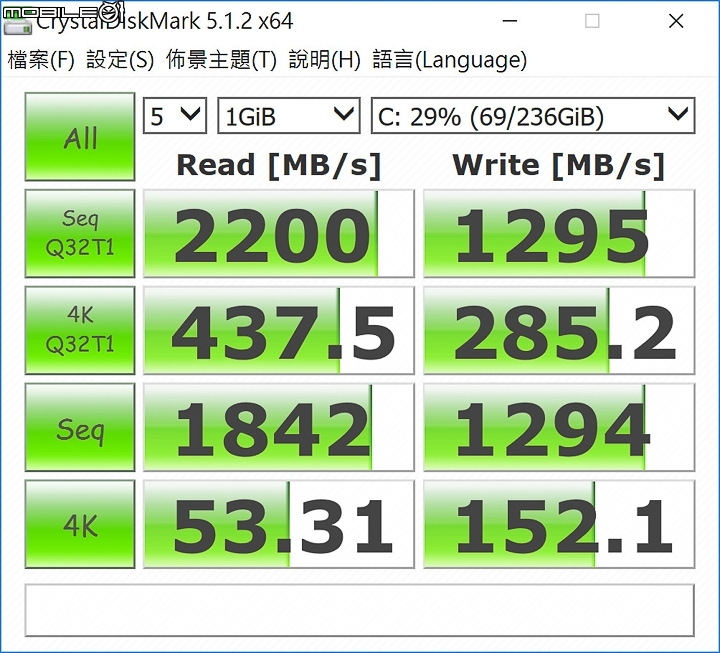Image resolution: width=720 pixels, height=653 pixels.
Task: Click the Seq read result 1842
Action: [279, 427]
